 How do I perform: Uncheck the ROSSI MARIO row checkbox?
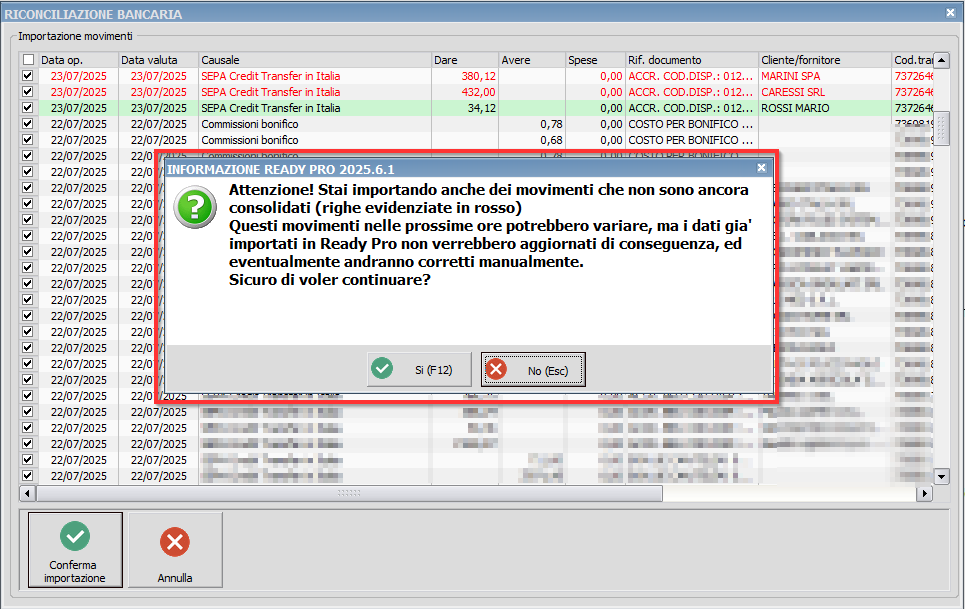[x=28, y=108]
